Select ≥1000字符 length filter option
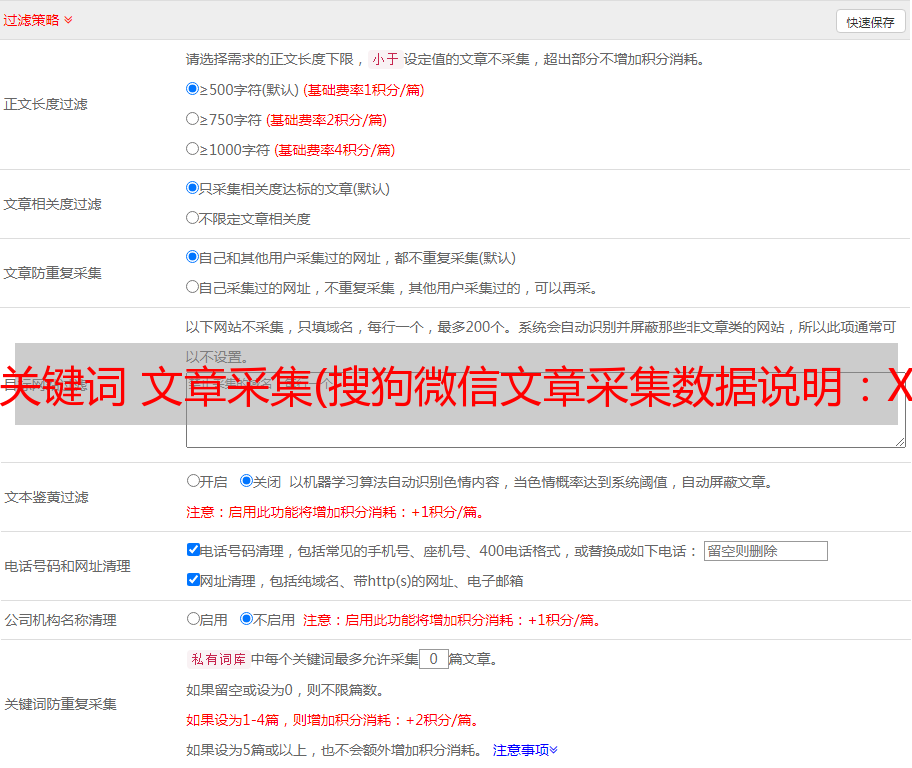The height and width of the screenshot is (768, 912). (x=193, y=149)
